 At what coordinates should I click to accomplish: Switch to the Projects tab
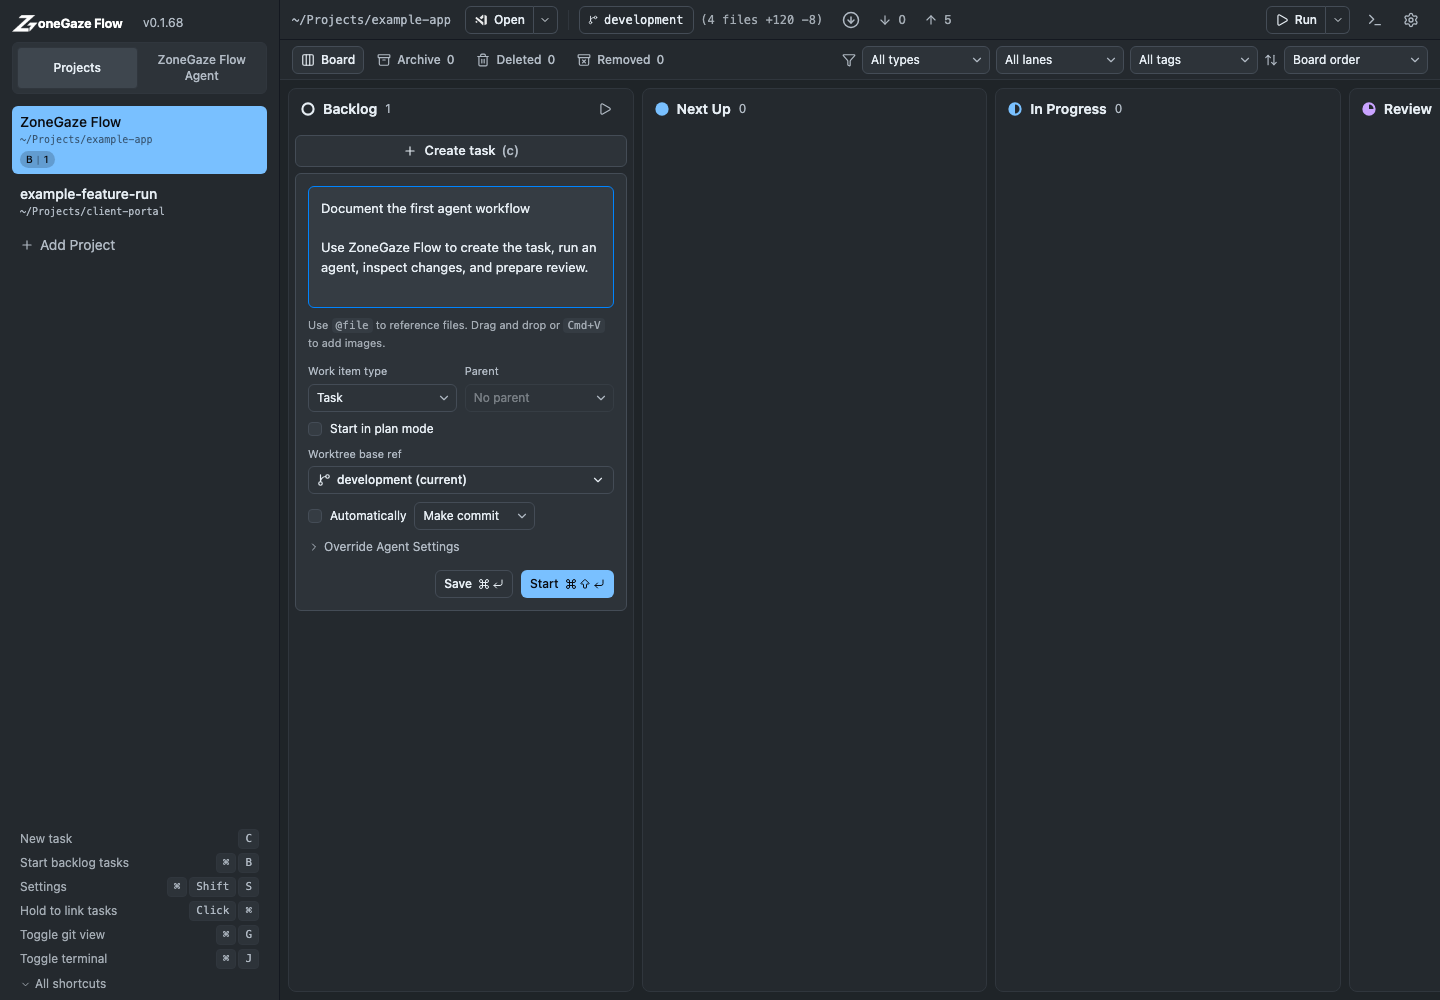tap(77, 68)
